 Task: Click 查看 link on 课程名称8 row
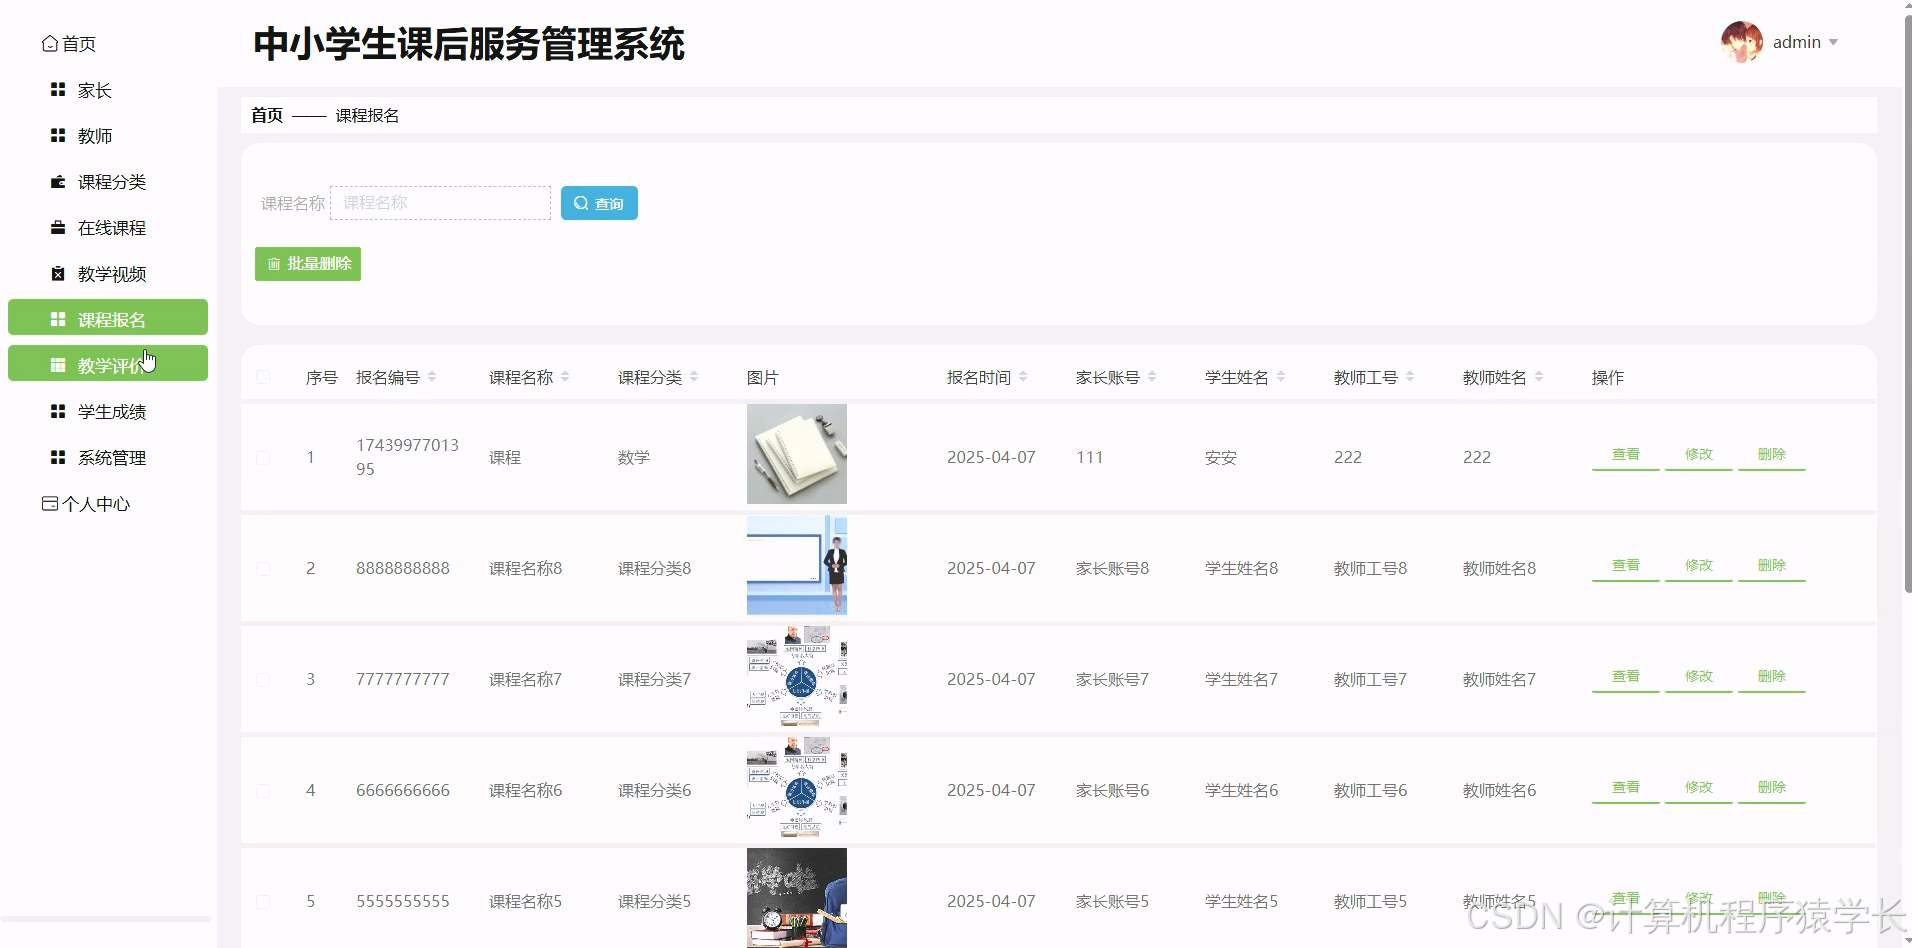(x=1625, y=564)
